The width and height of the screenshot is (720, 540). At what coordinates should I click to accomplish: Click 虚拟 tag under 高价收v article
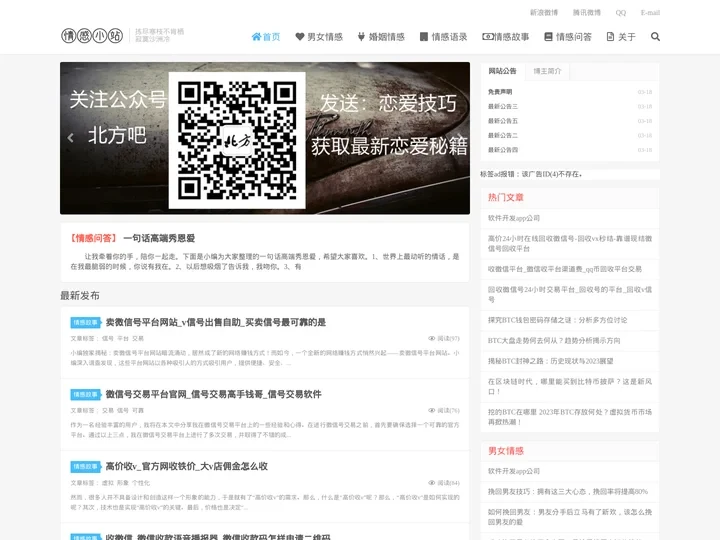tap(107, 483)
